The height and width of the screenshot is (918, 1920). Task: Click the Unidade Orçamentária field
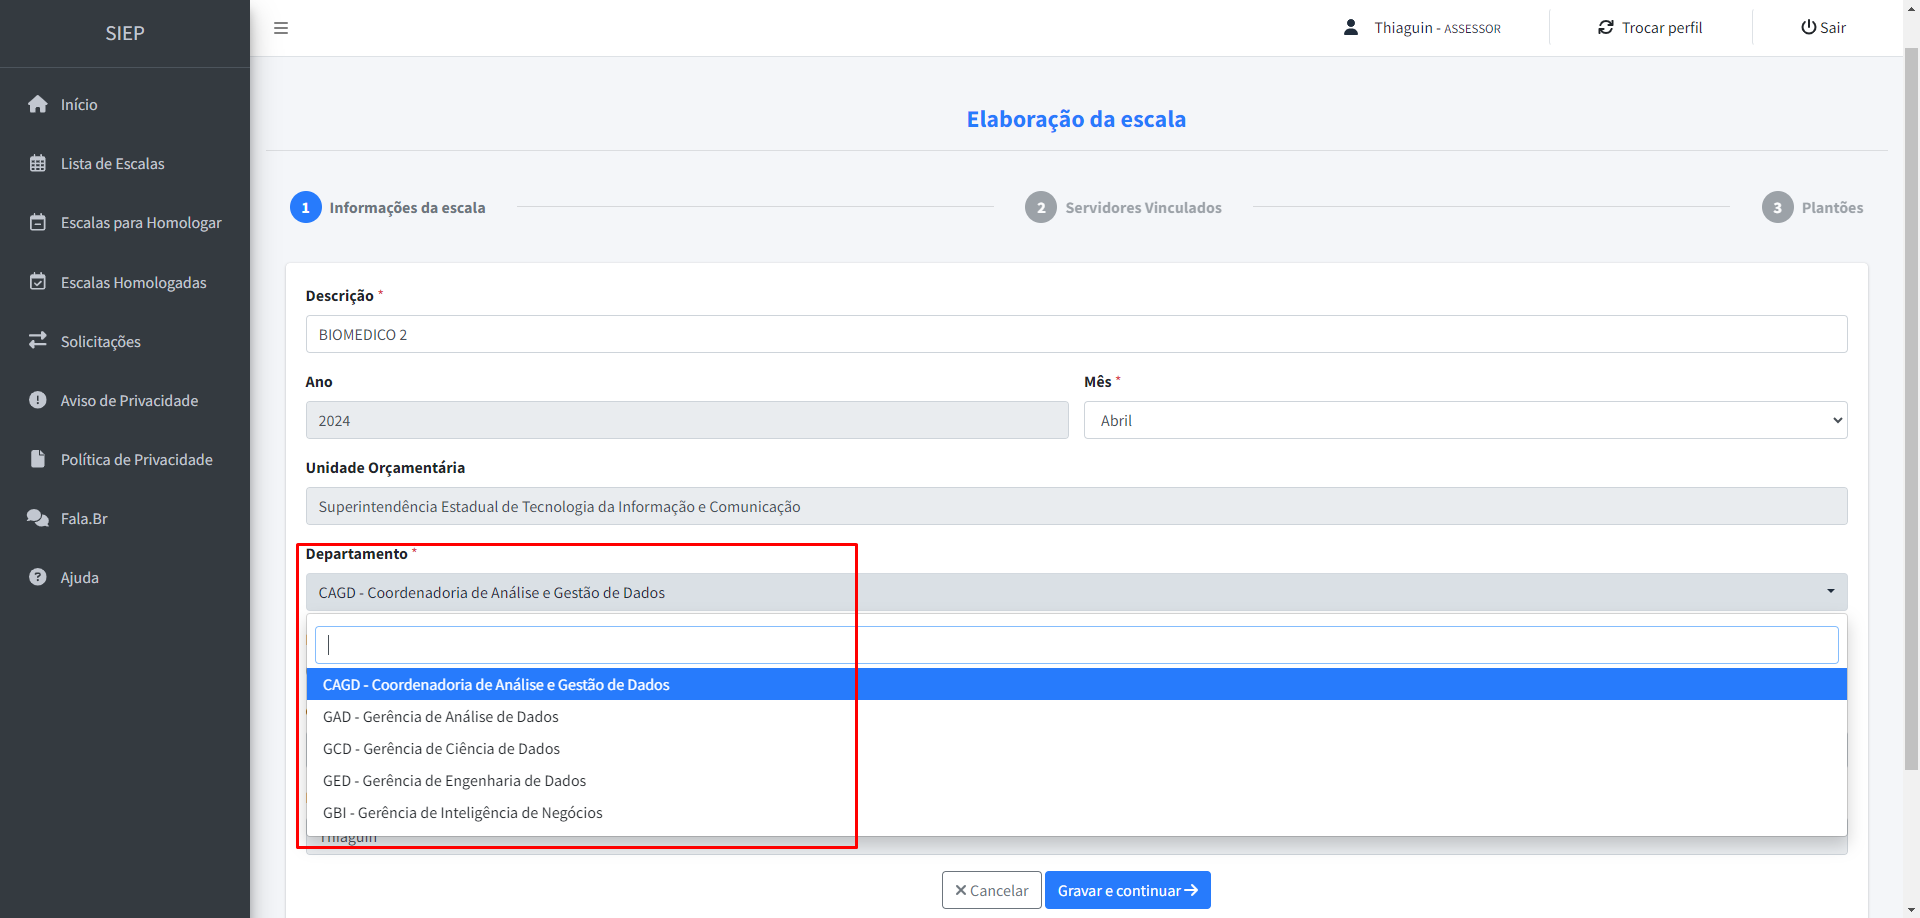click(x=1076, y=506)
